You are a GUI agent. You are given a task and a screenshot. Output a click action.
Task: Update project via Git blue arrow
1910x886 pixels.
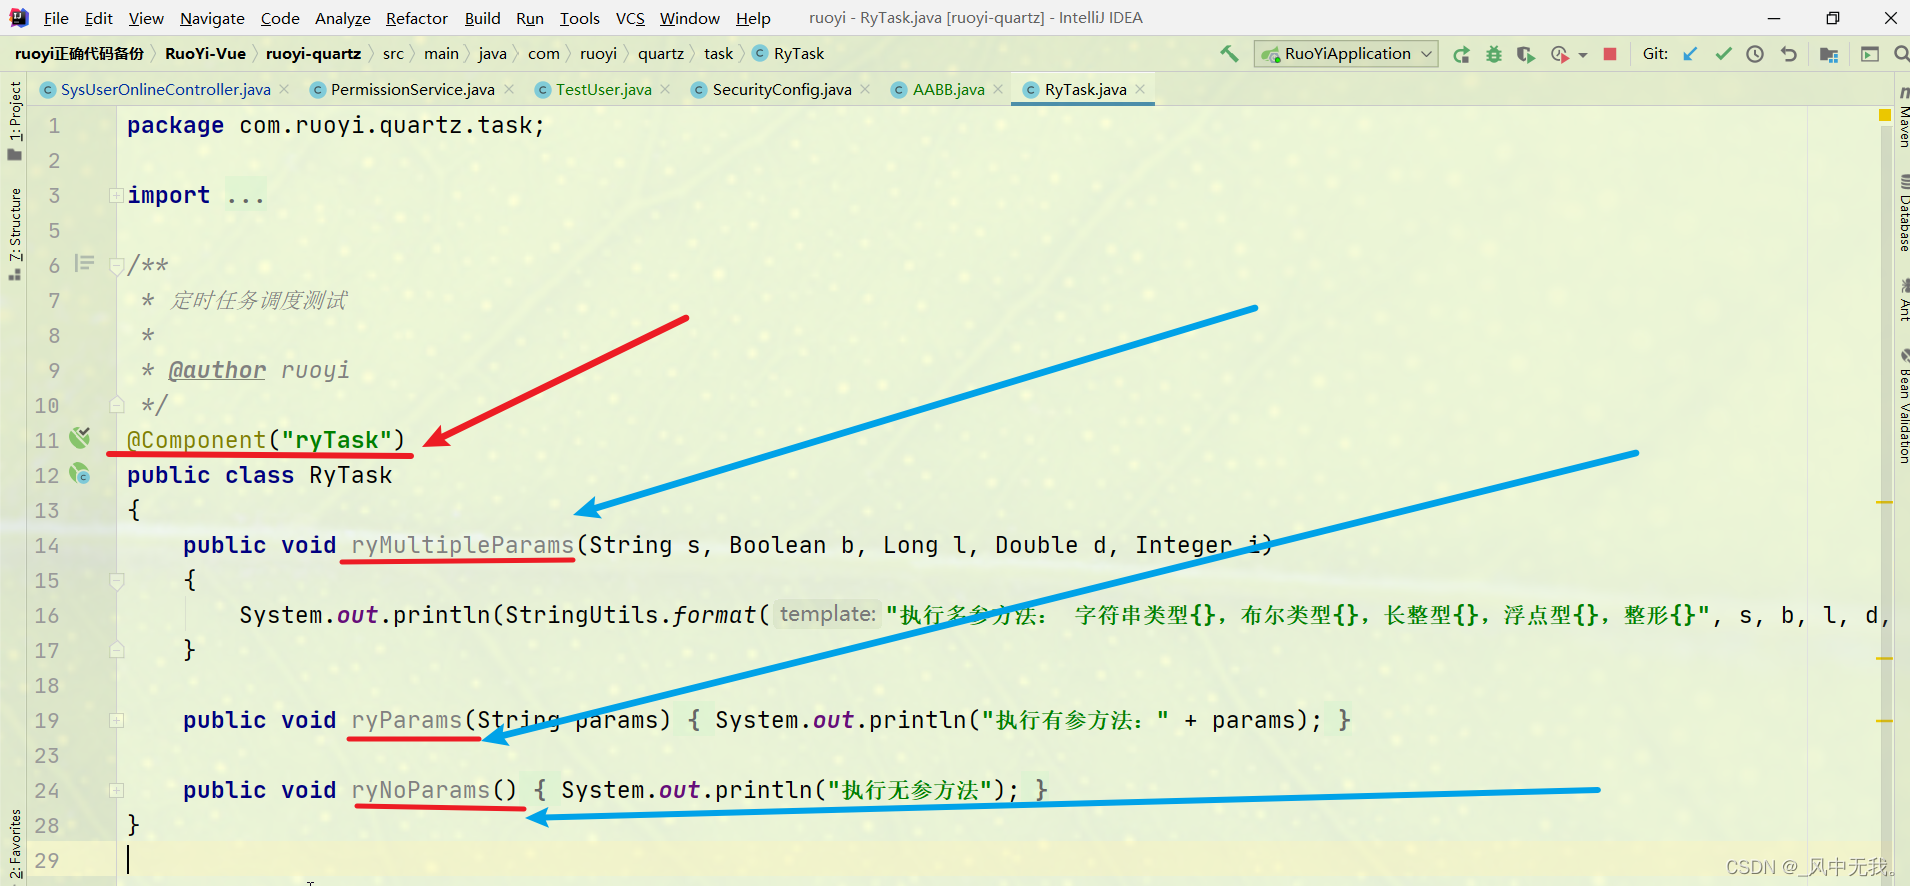tap(1690, 54)
